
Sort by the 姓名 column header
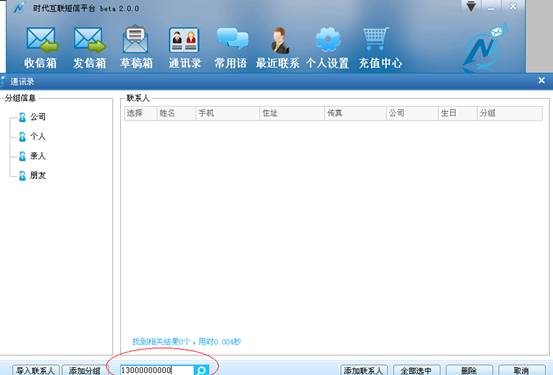pos(176,113)
